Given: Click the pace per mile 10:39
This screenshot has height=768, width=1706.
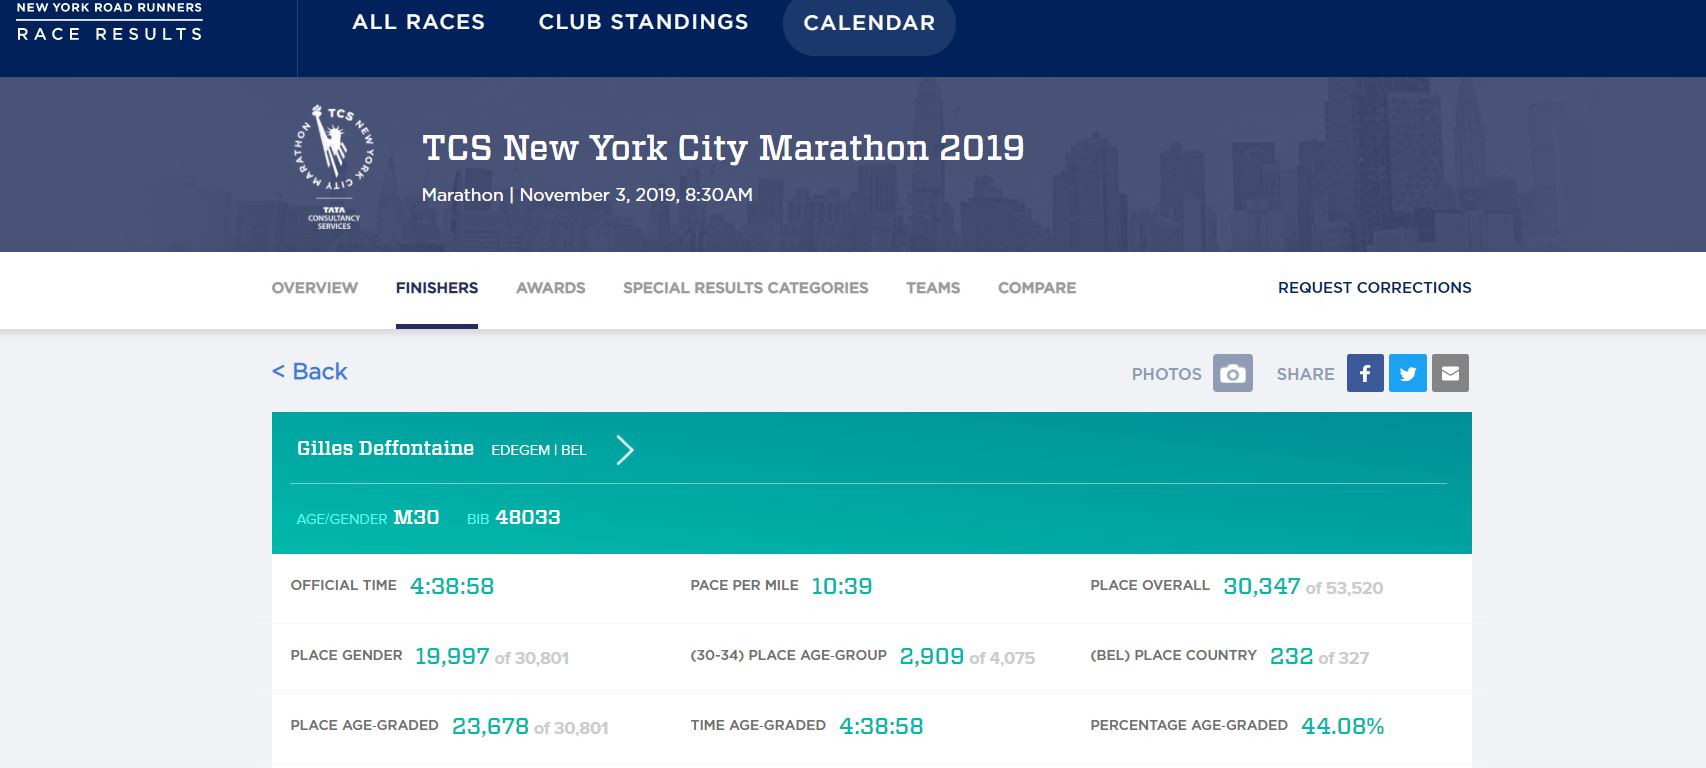Looking at the screenshot, I should (841, 586).
